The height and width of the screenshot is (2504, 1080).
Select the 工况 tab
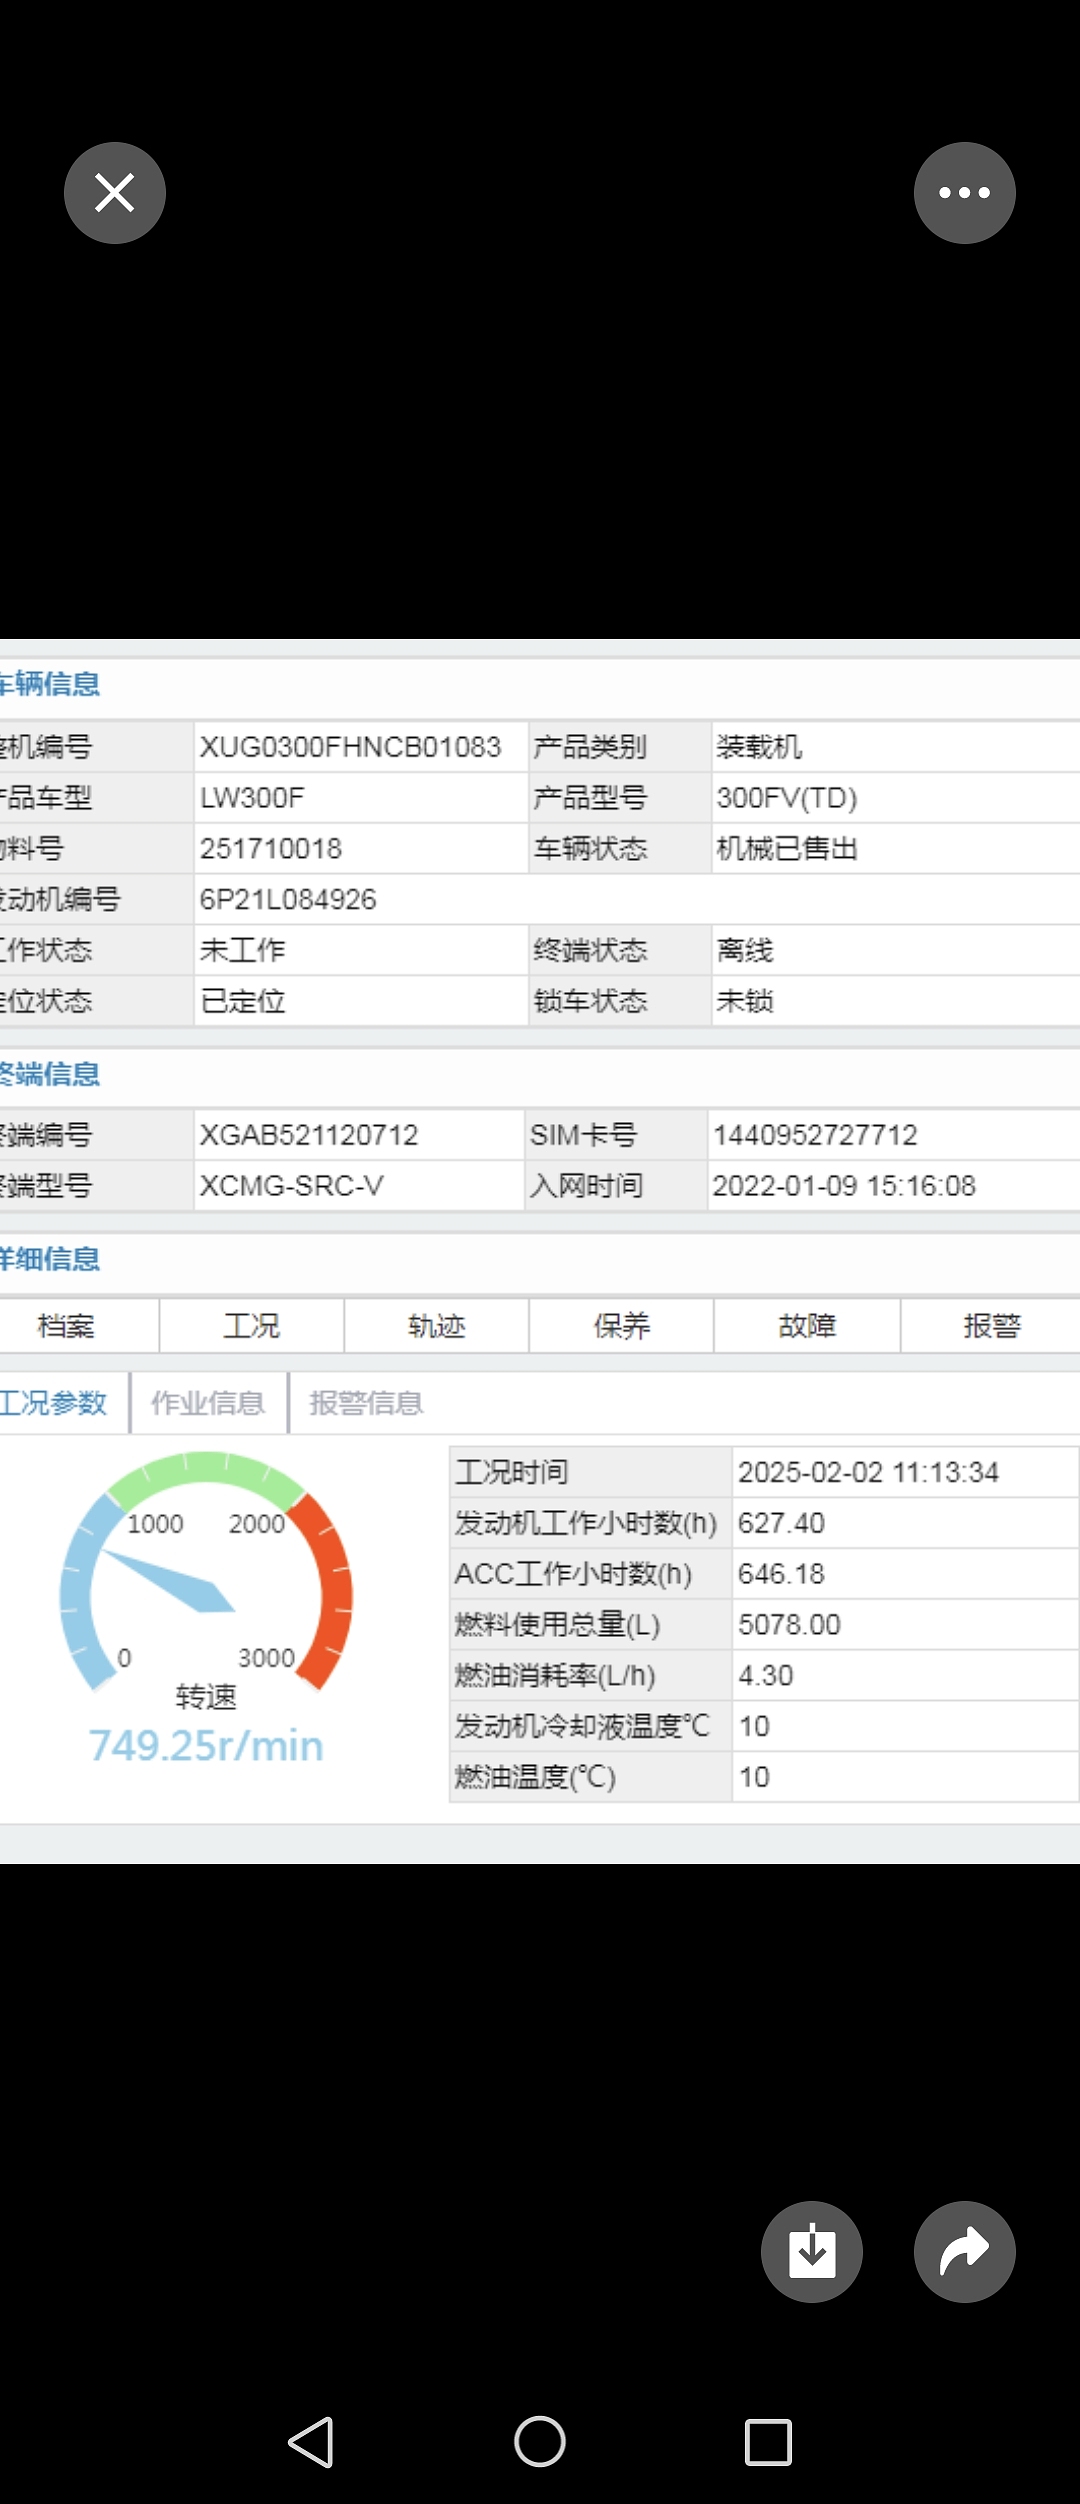click(x=251, y=1326)
